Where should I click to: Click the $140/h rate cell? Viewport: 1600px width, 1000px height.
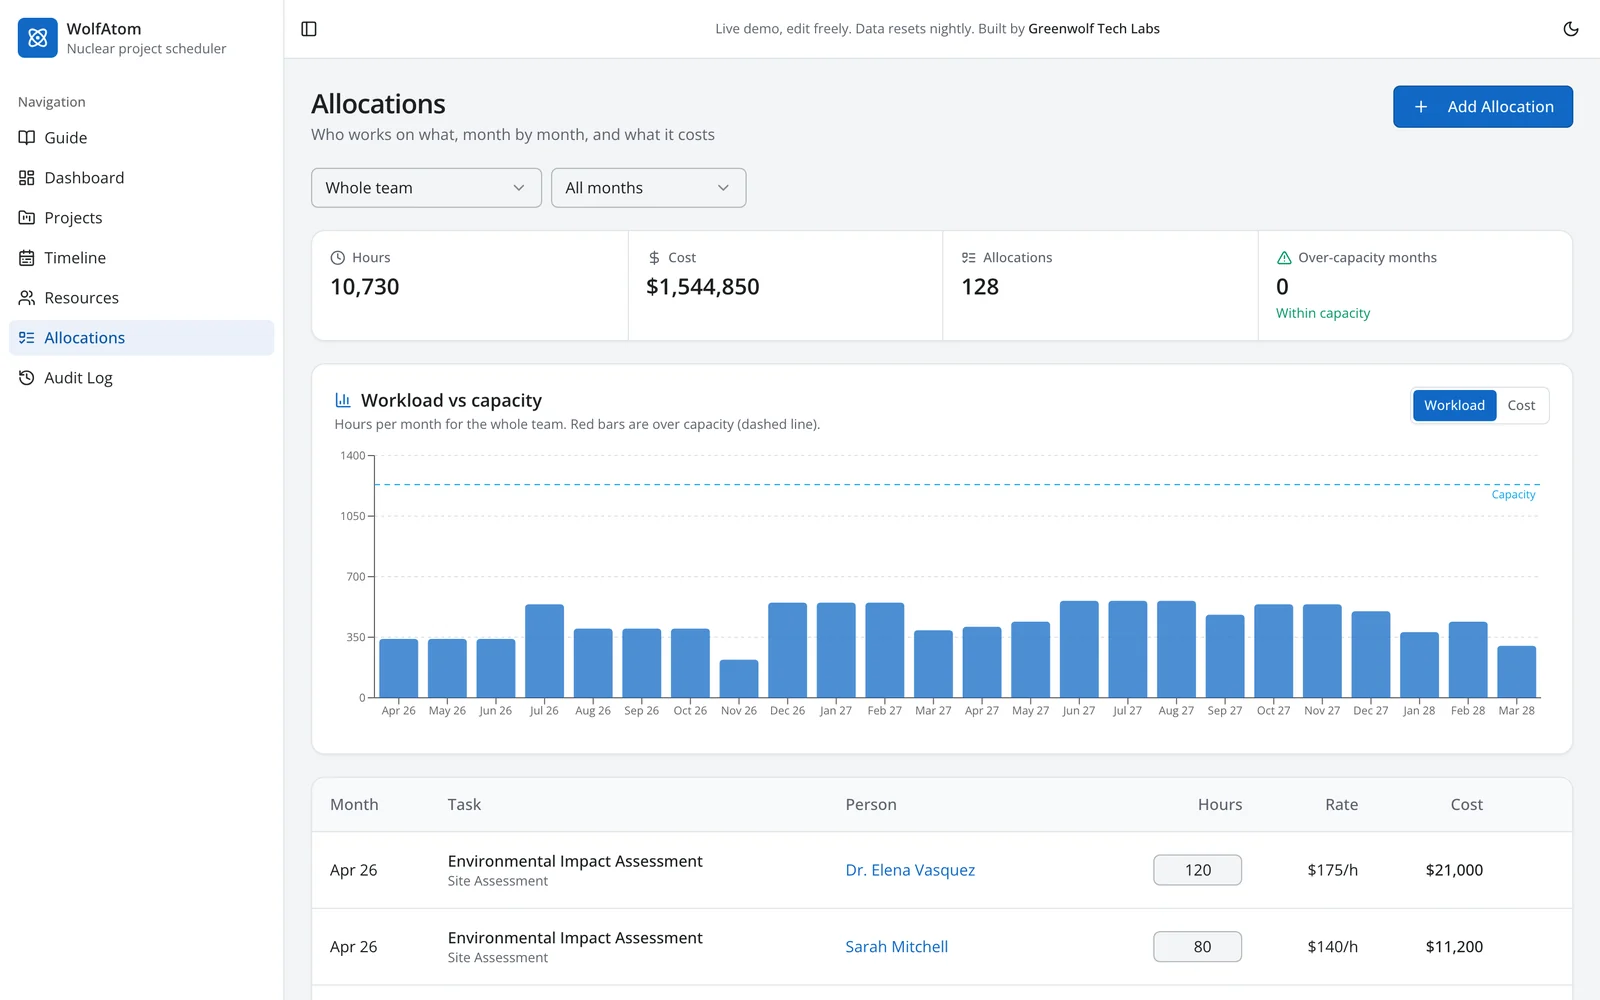(1332, 947)
